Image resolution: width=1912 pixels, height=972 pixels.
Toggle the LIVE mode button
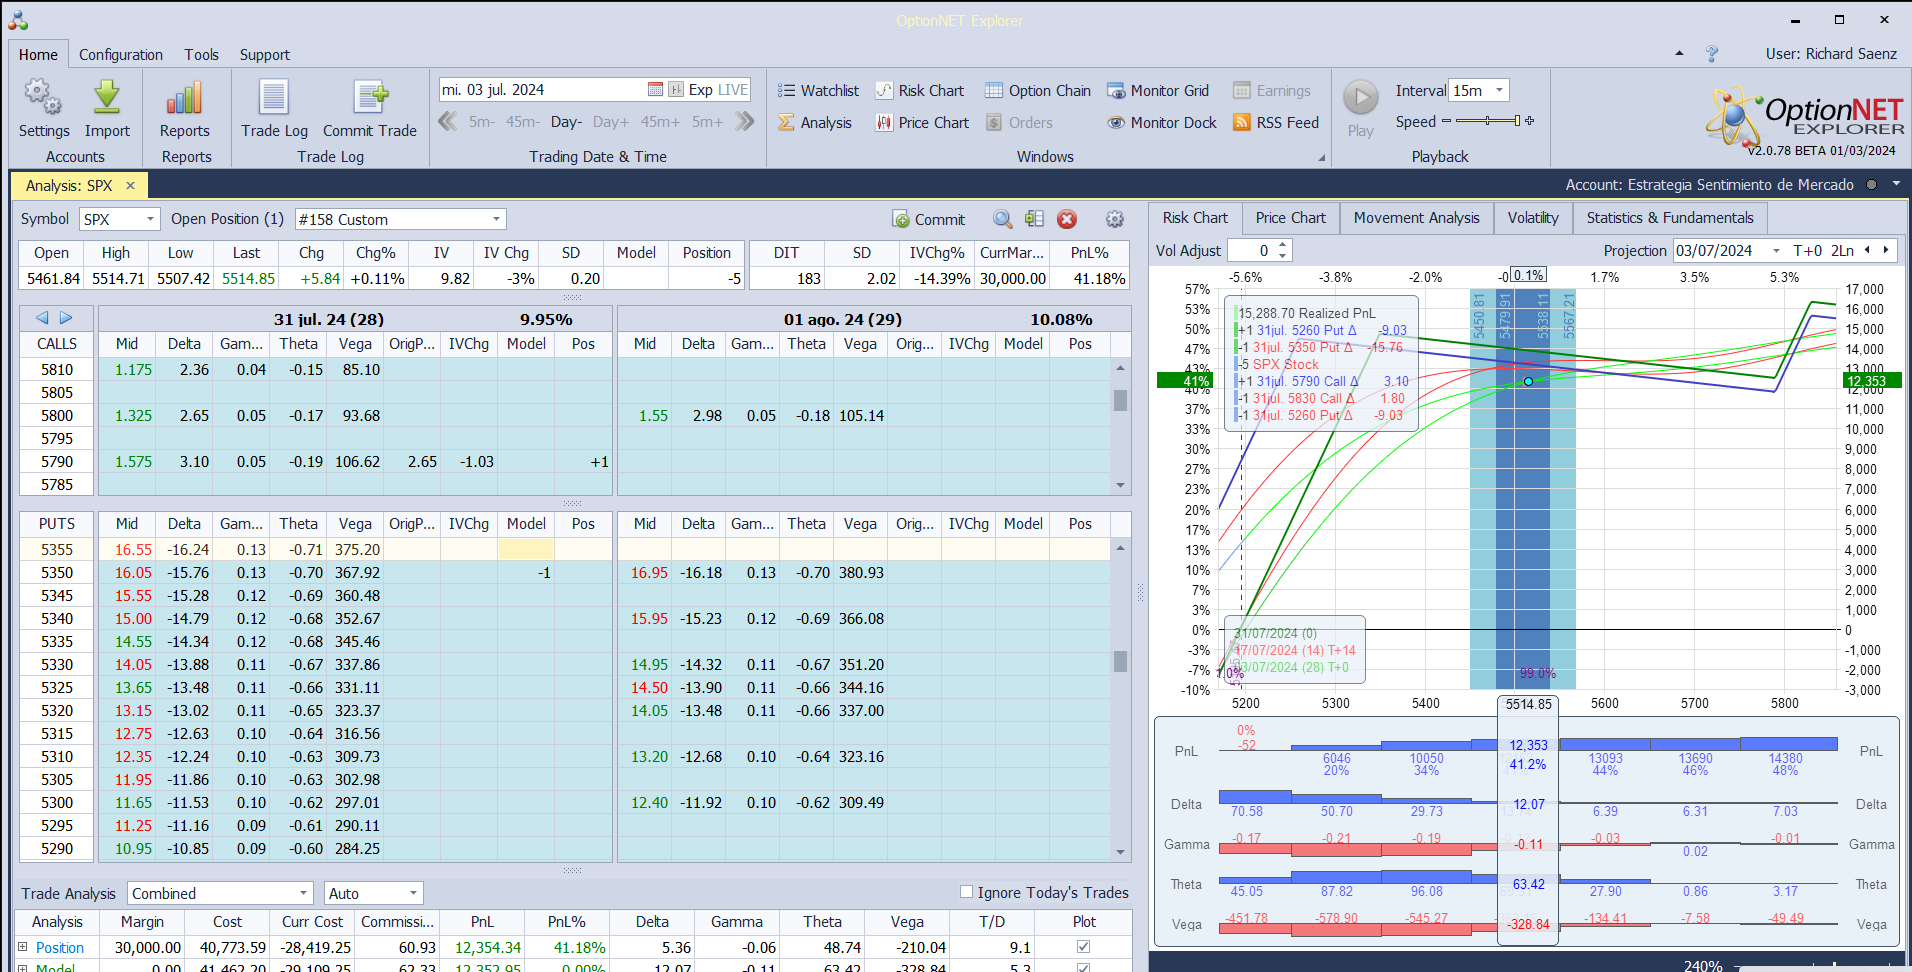point(733,90)
